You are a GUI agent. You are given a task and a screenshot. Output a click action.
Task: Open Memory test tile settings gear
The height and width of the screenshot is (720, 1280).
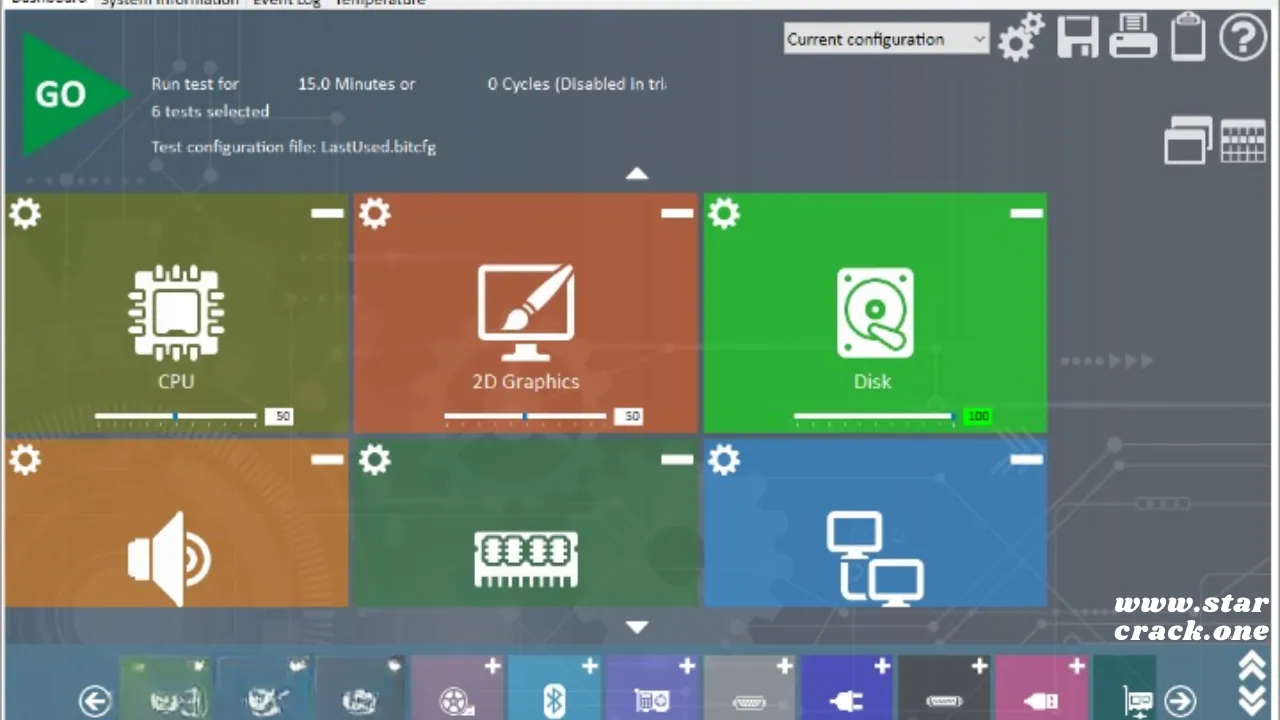click(375, 460)
